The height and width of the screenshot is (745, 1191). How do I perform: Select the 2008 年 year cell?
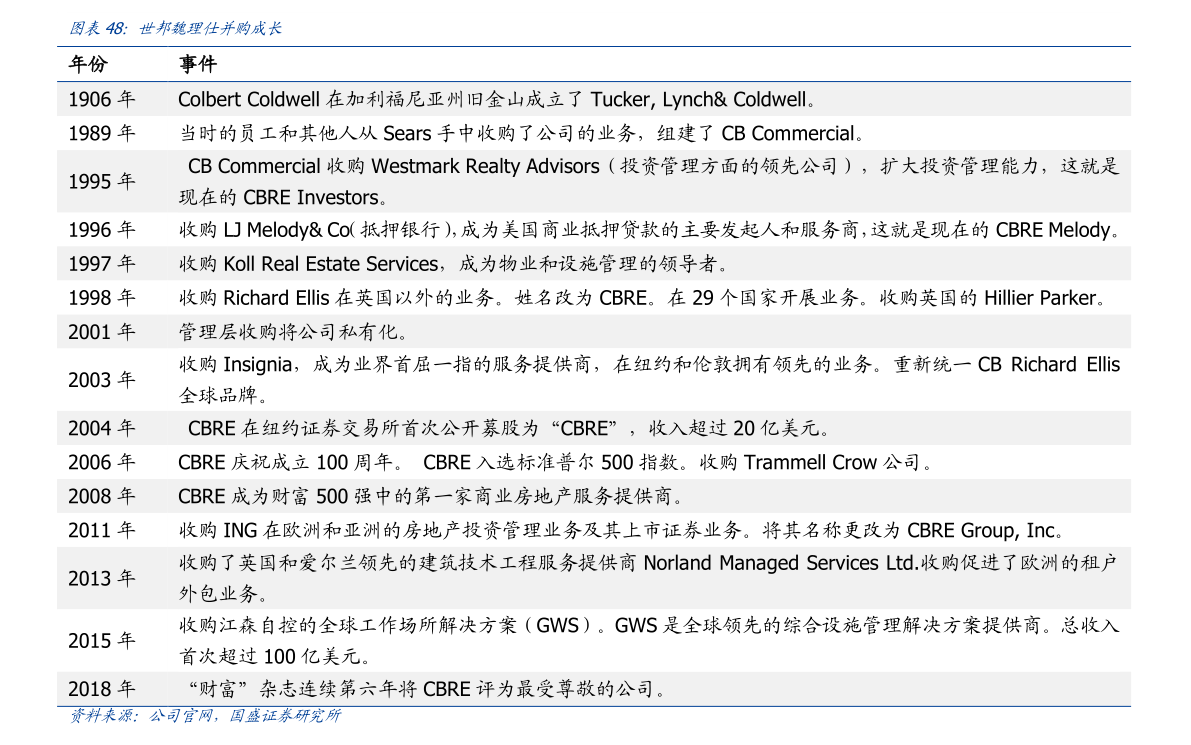(101, 496)
